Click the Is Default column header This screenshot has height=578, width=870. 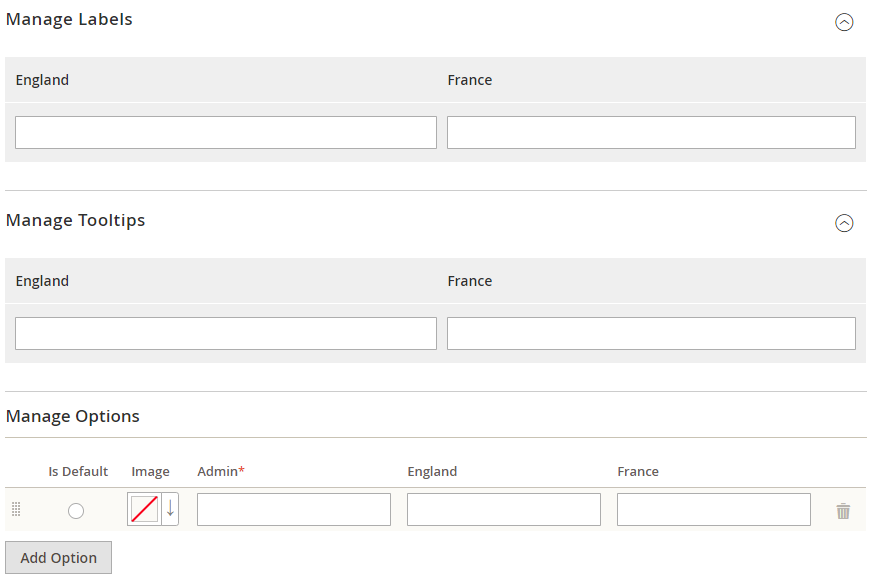coord(78,471)
